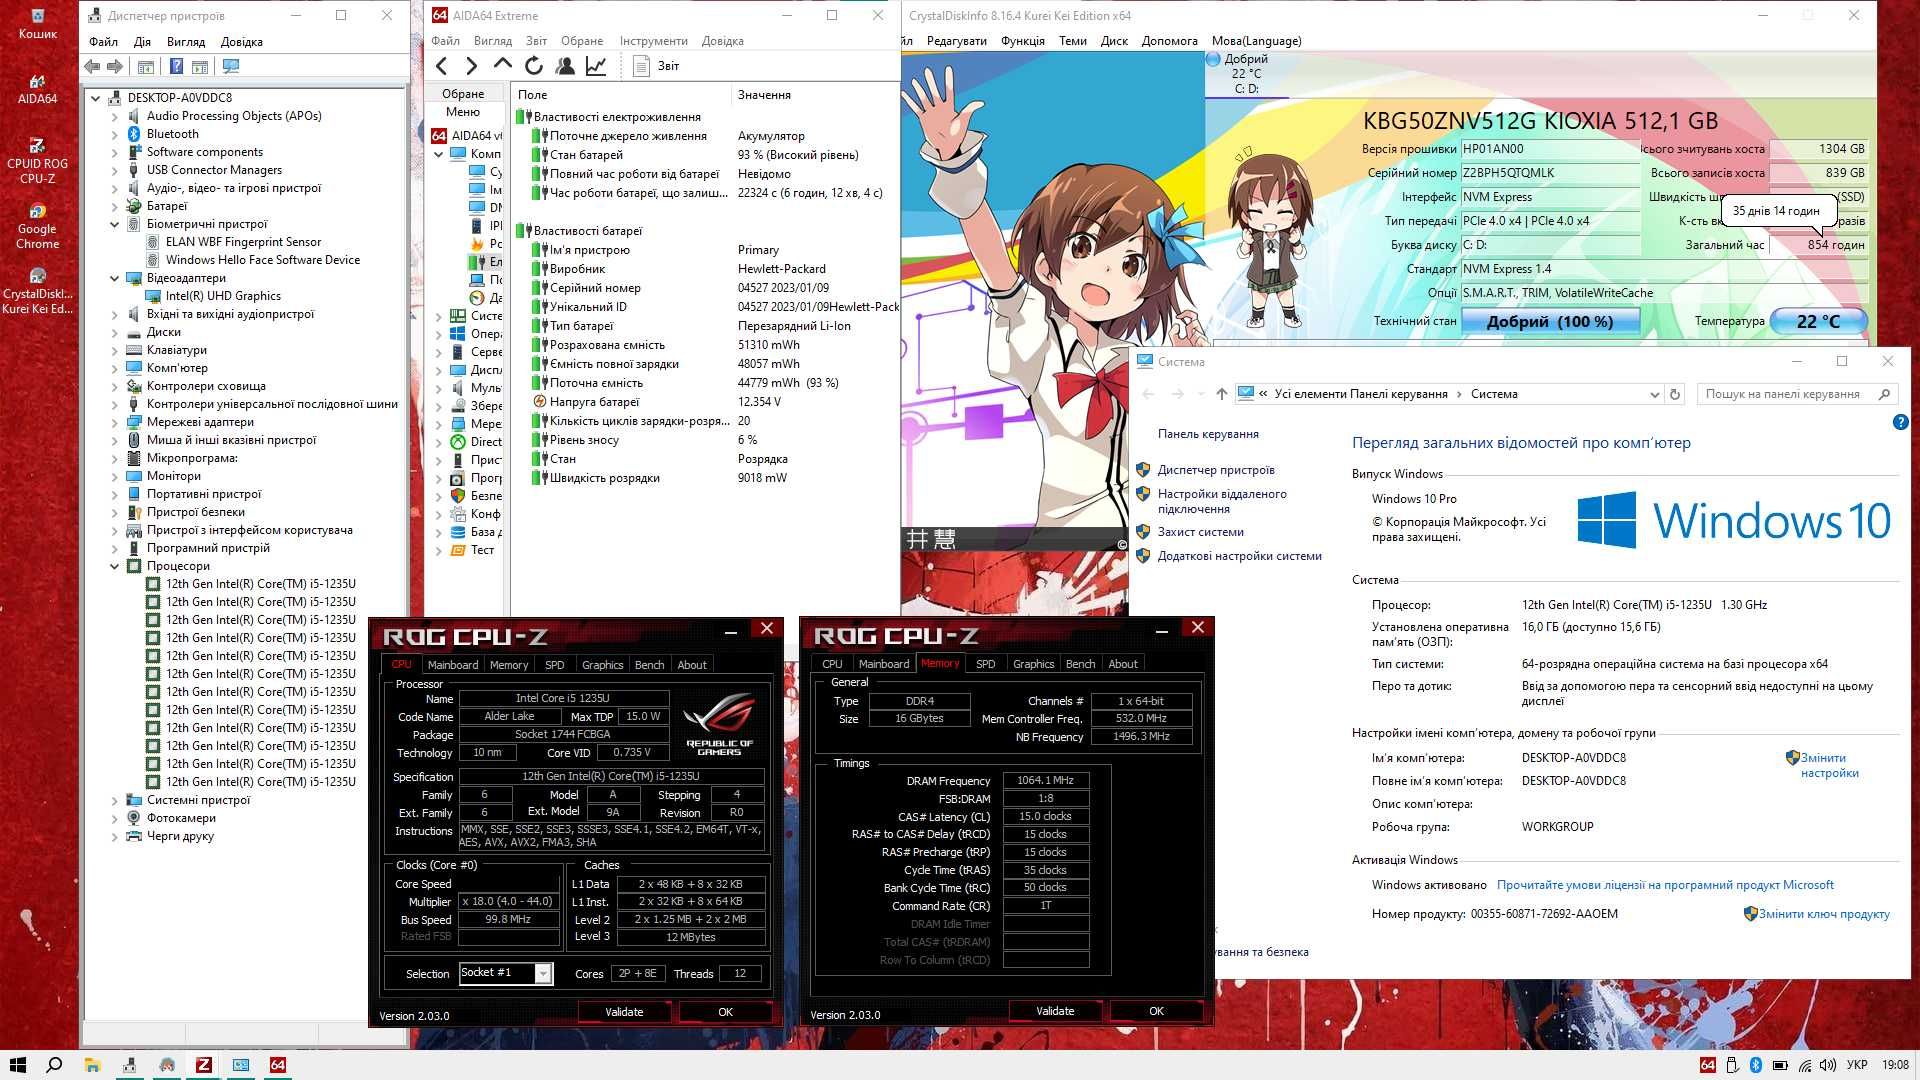Switch to Mainboard tab in left CPU-Z window
Screen dimensions: 1920x1080
[x=452, y=665]
